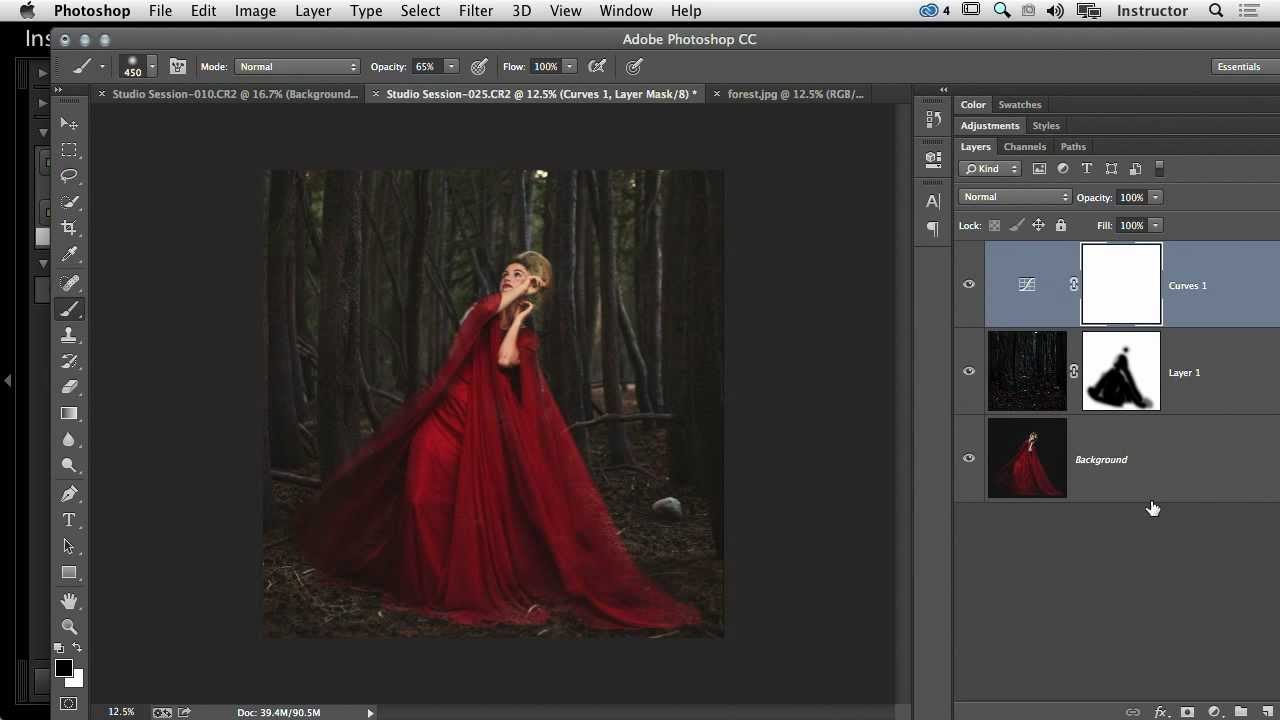The width and height of the screenshot is (1280, 720).
Task: Open the Character panel icon
Action: (933, 201)
